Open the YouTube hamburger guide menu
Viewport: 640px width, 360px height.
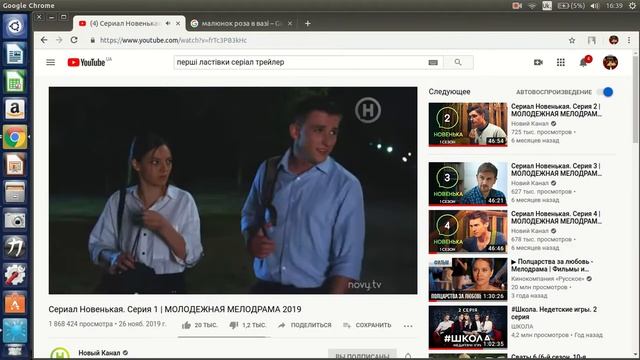pos(51,62)
